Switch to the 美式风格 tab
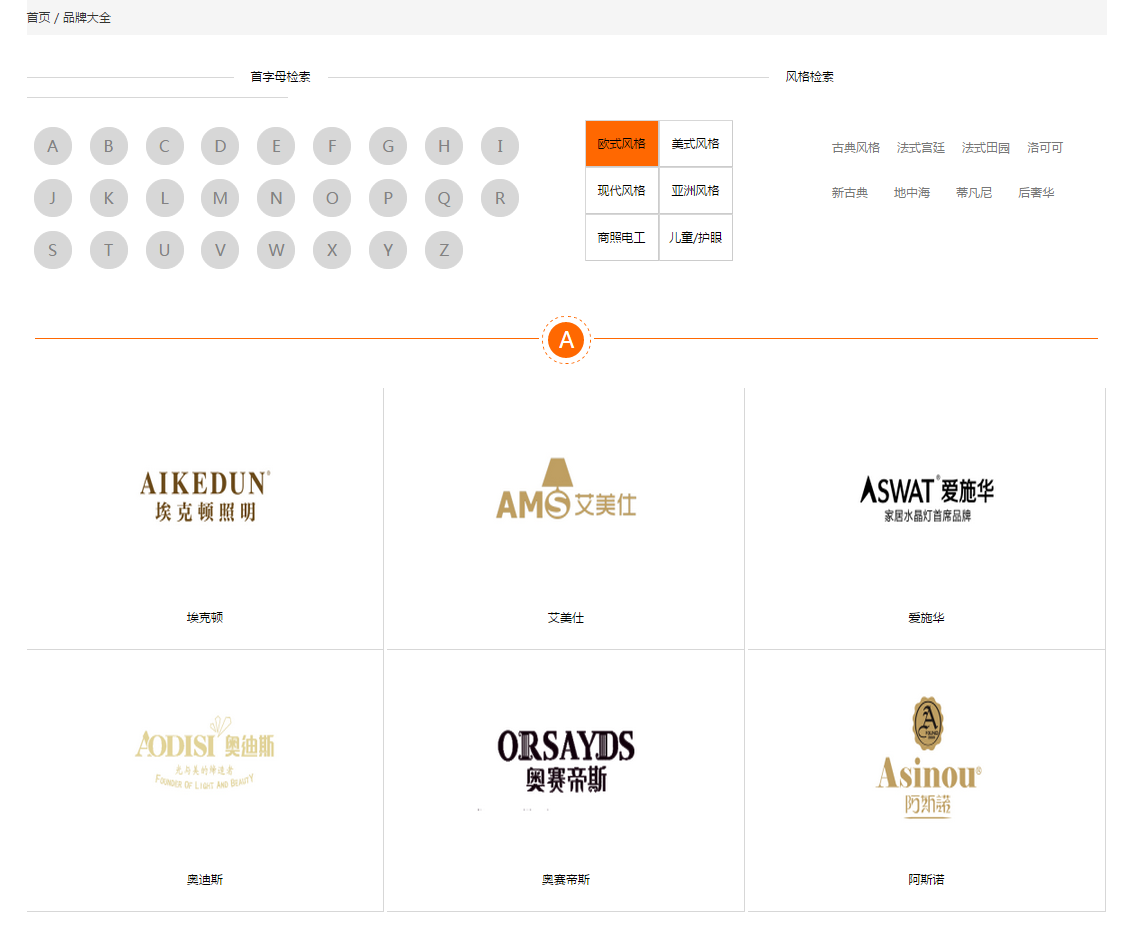This screenshot has width=1125, height=926. click(x=695, y=144)
